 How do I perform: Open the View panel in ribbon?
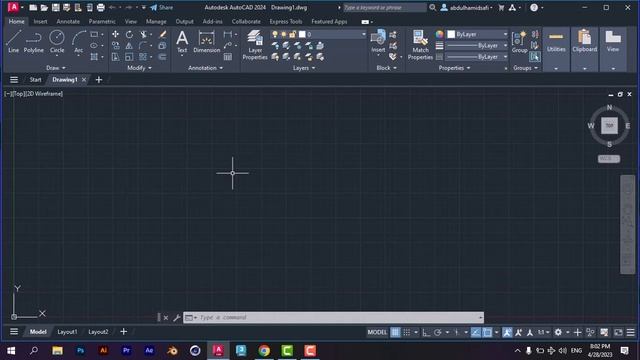[613, 49]
